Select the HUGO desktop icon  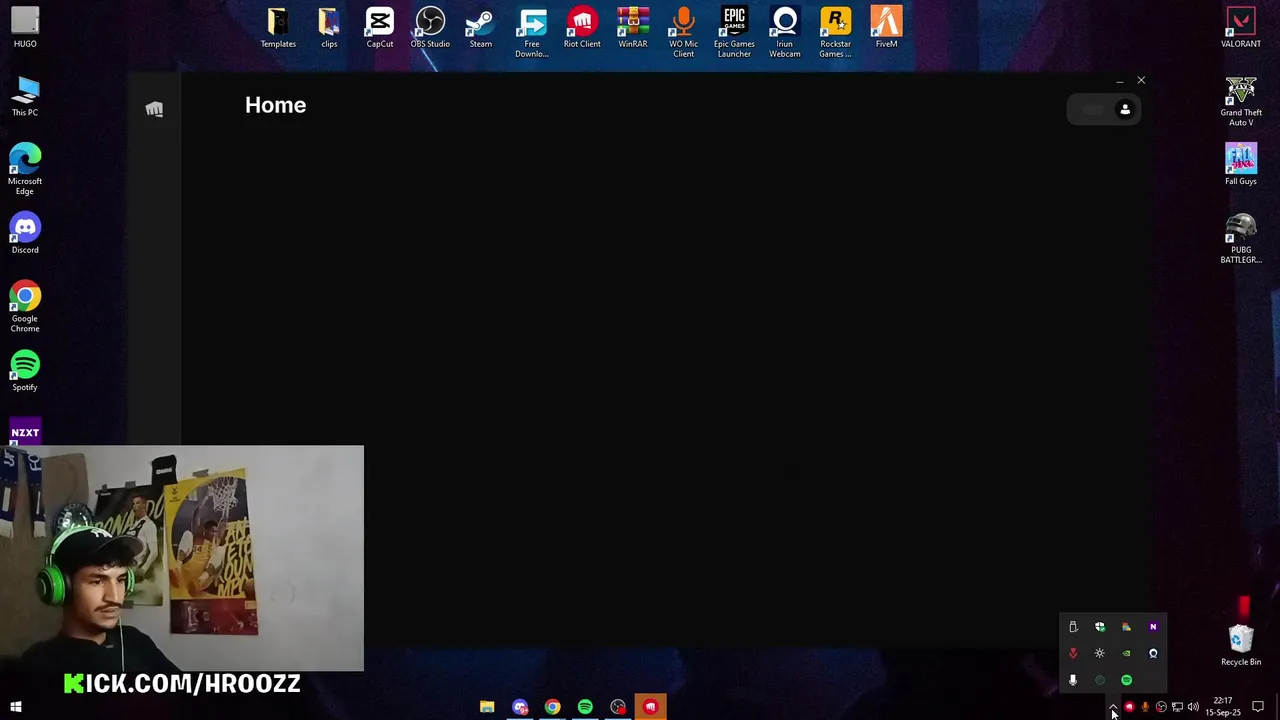(25, 28)
